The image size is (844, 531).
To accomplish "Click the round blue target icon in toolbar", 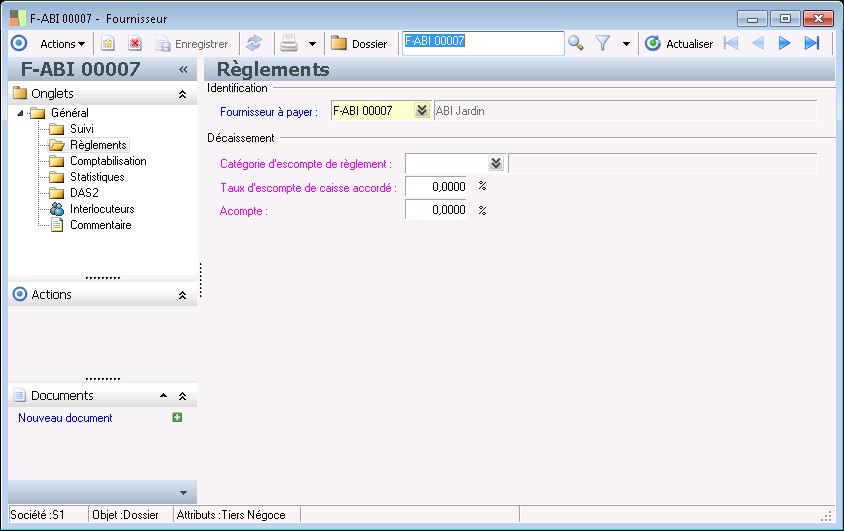I will coord(19,43).
